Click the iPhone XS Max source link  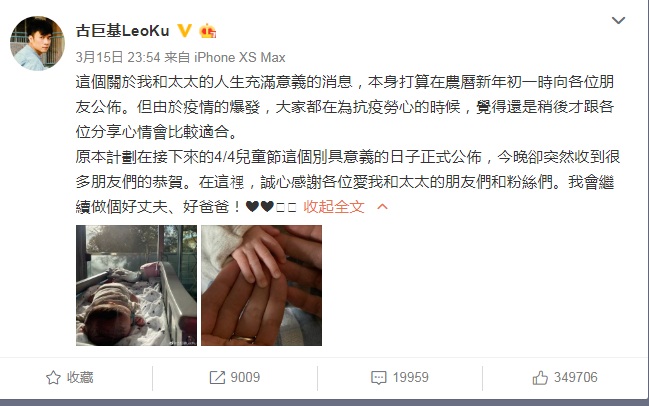240,57
